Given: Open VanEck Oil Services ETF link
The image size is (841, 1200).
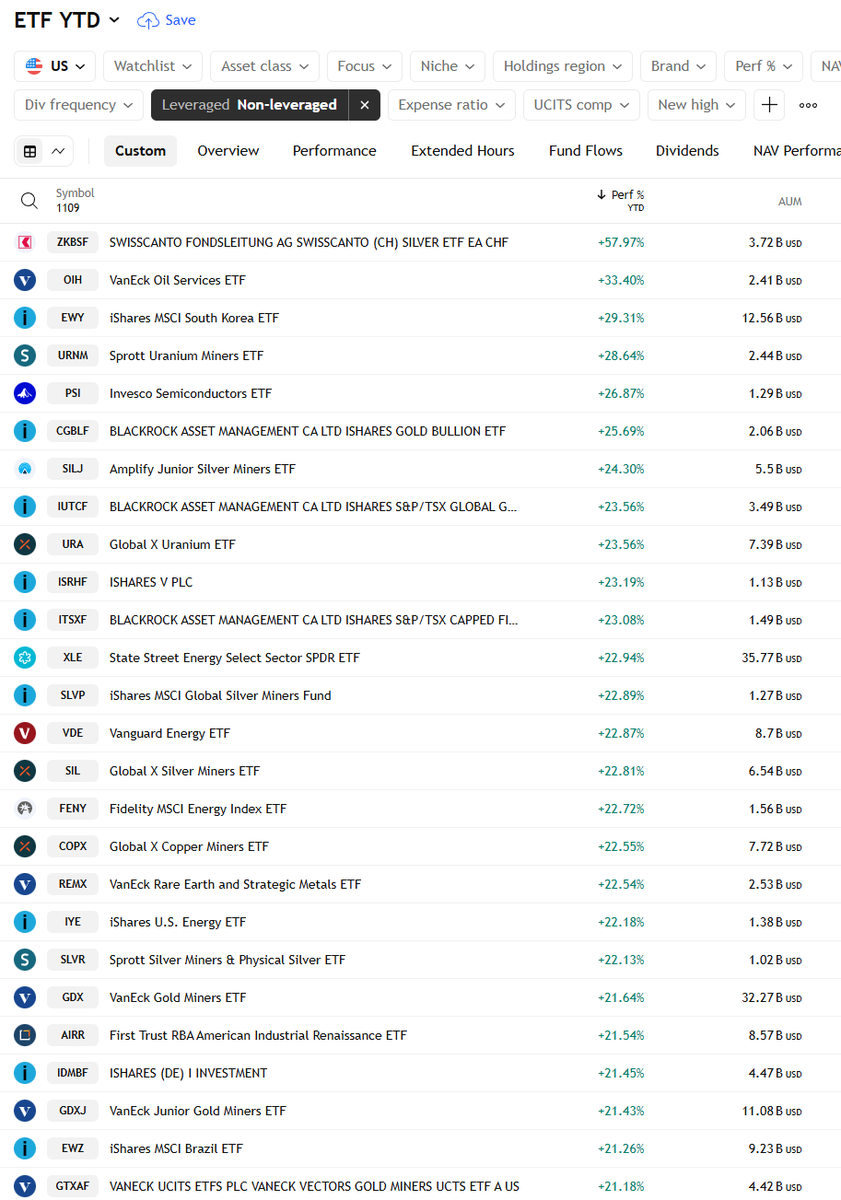Looking at the screenshot, I should (x=177, y=280).
